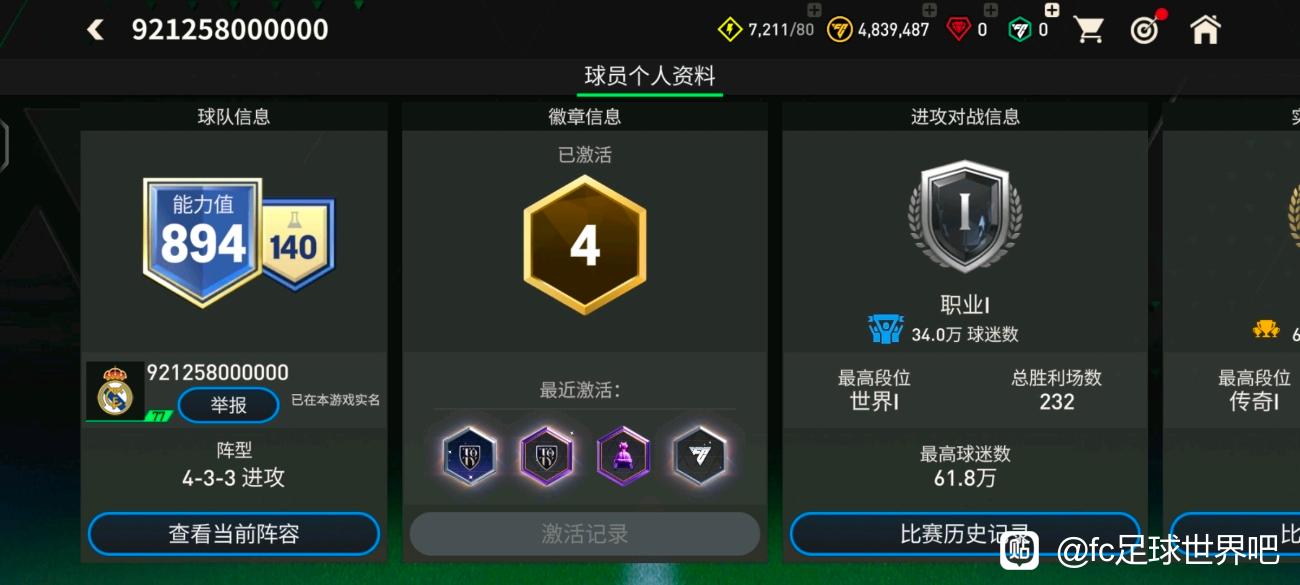This screenshot has width=1300, height=585.
Task: Open the target missions icon with red dot
Action: pyautogui.click(x=1146, y=28)
